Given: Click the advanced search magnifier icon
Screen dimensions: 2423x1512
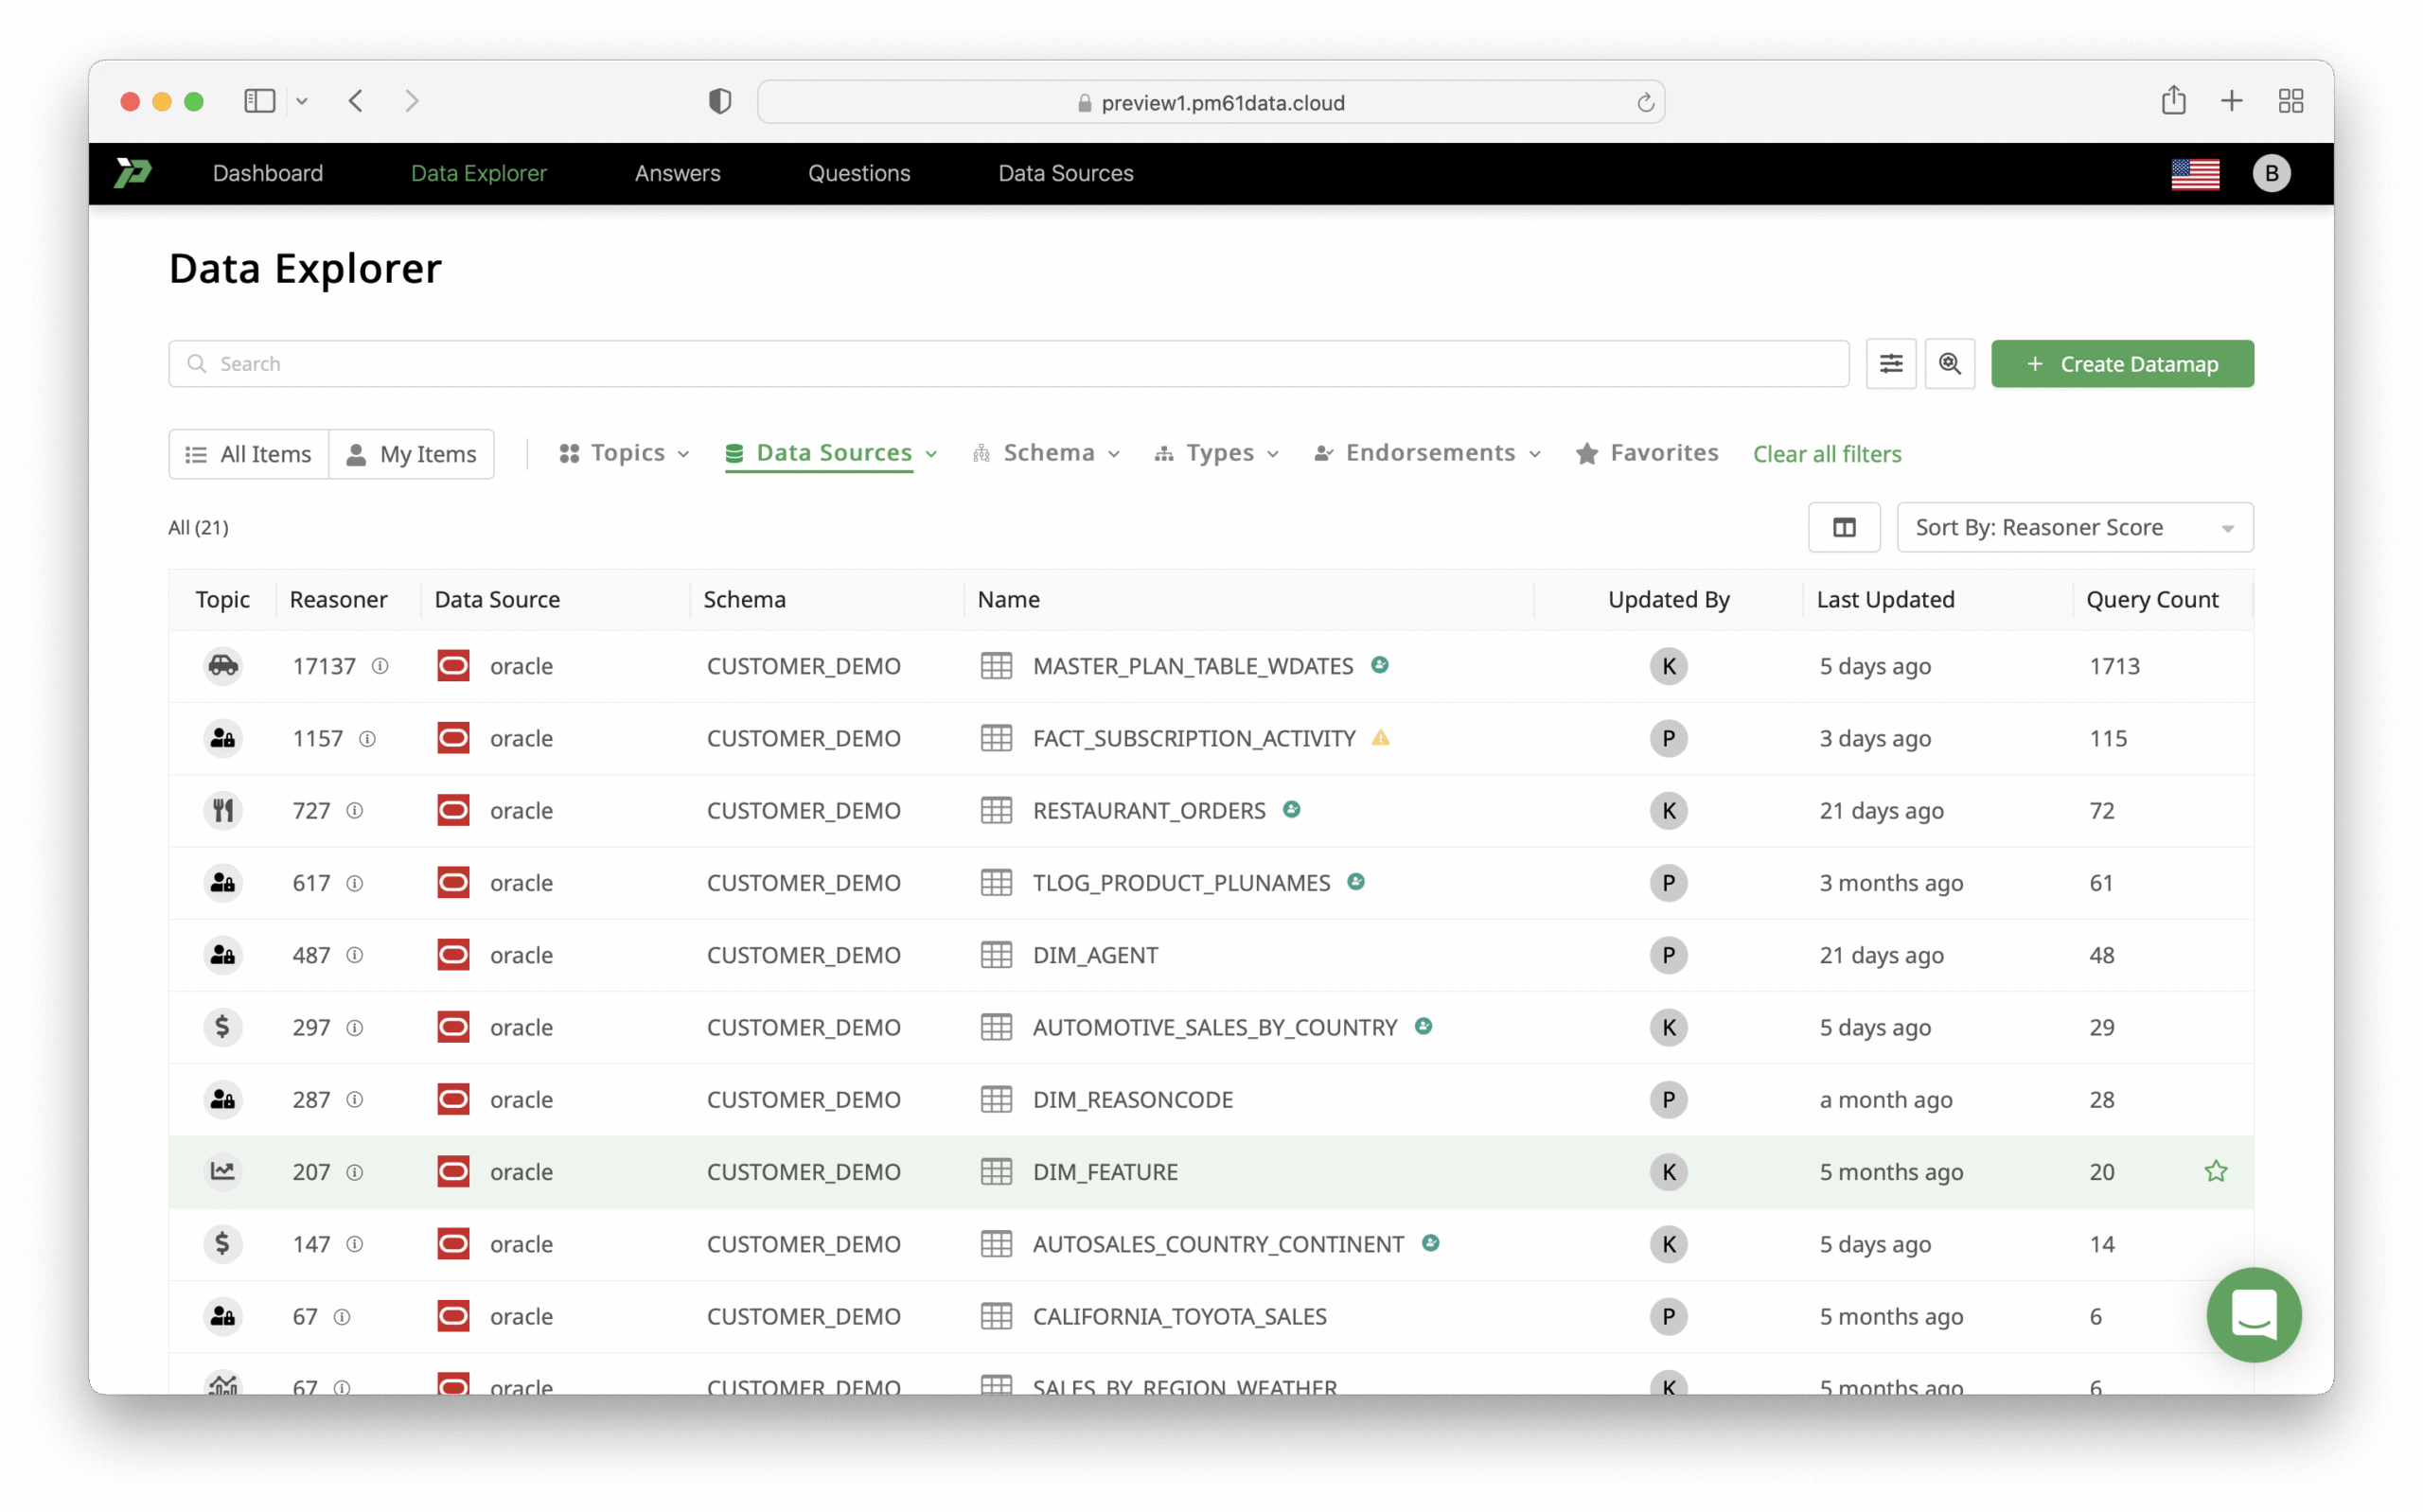Looking at the screenshot, I should 1949,364.
